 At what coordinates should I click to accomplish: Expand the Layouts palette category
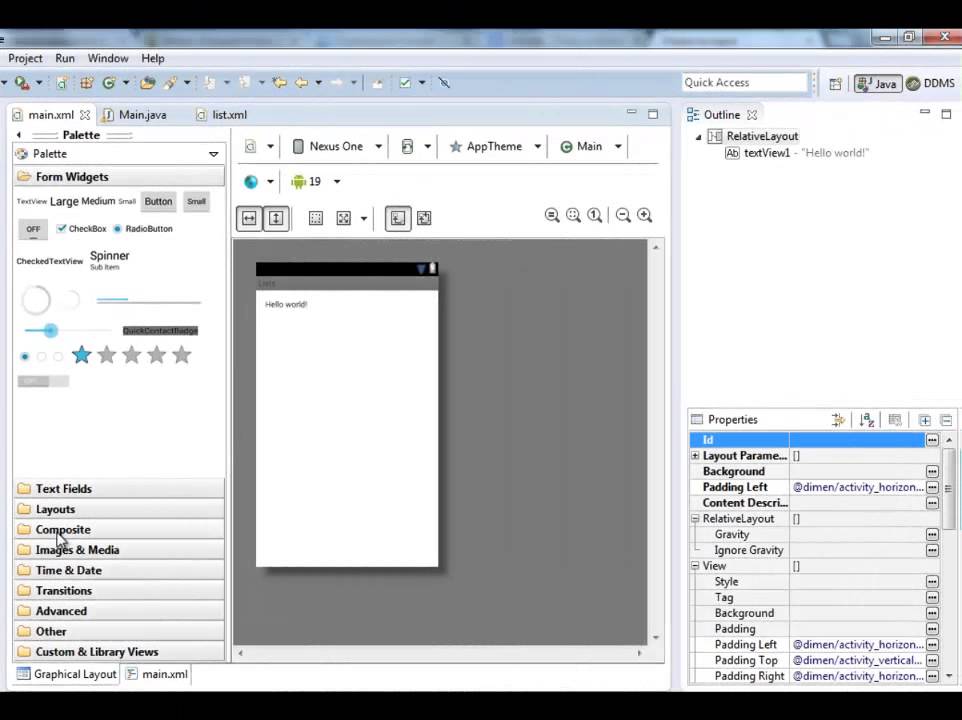click(x=119, y=509)
